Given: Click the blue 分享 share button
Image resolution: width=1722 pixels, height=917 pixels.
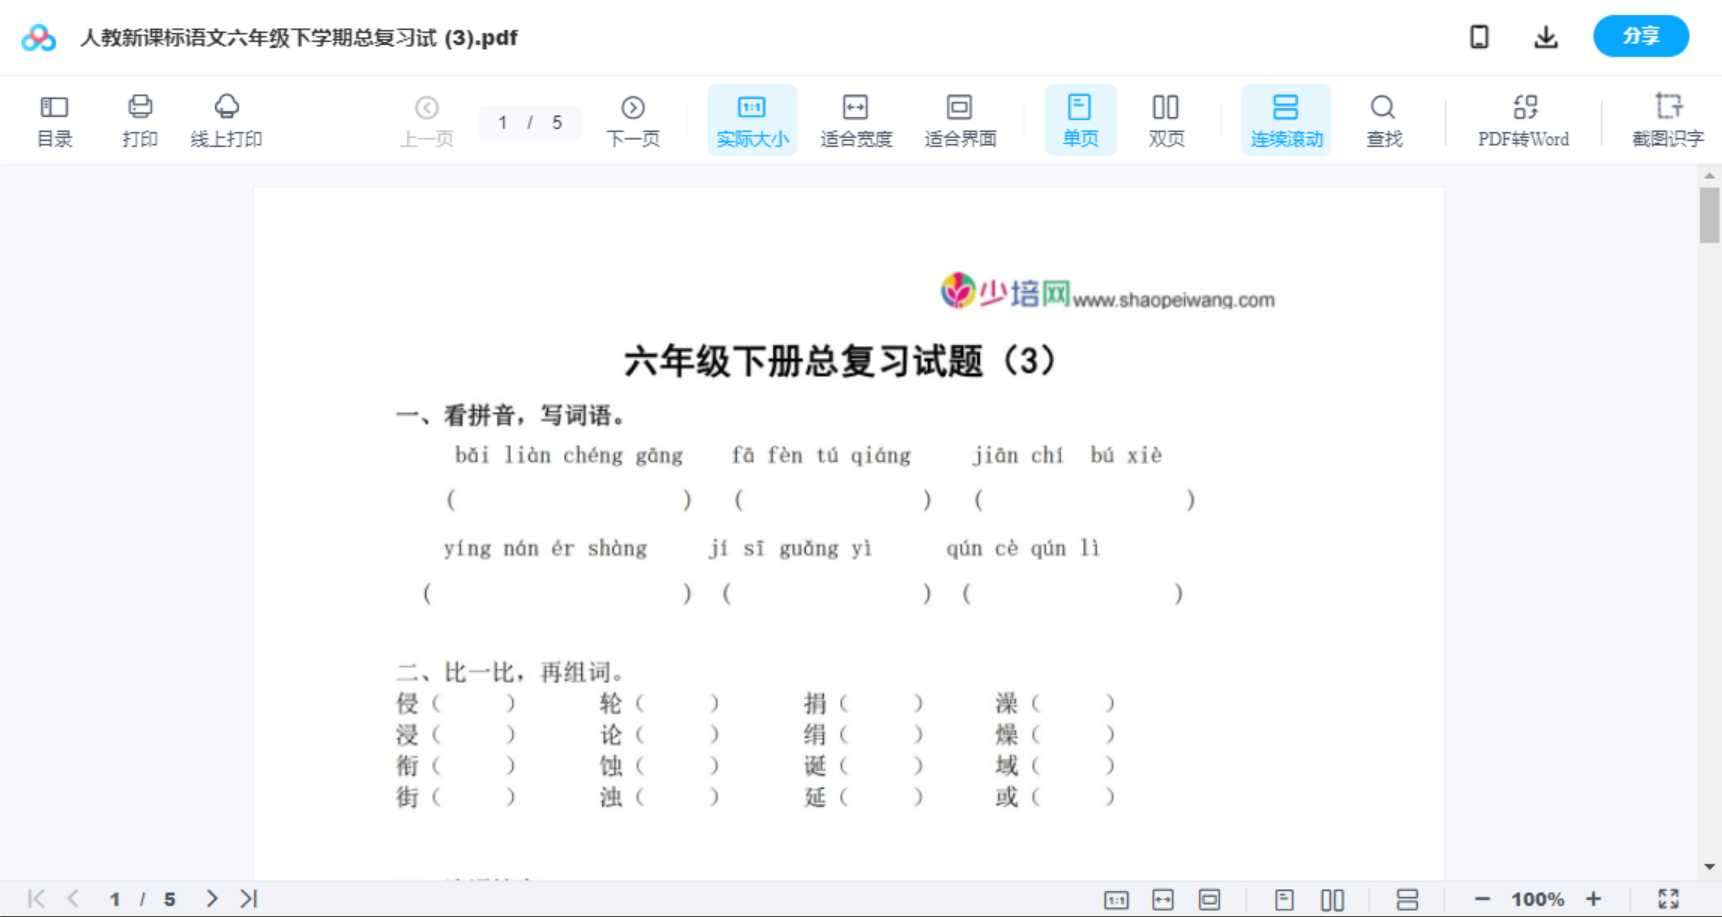Looking at the screenshot, I should pos(1641,36).
